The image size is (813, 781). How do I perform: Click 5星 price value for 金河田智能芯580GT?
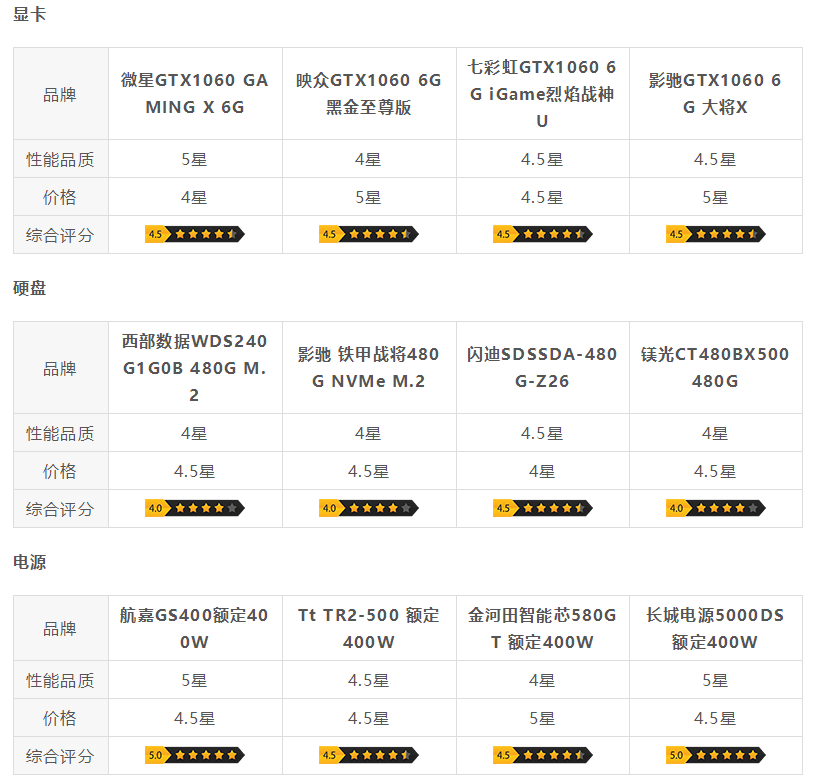pos(542,718)
